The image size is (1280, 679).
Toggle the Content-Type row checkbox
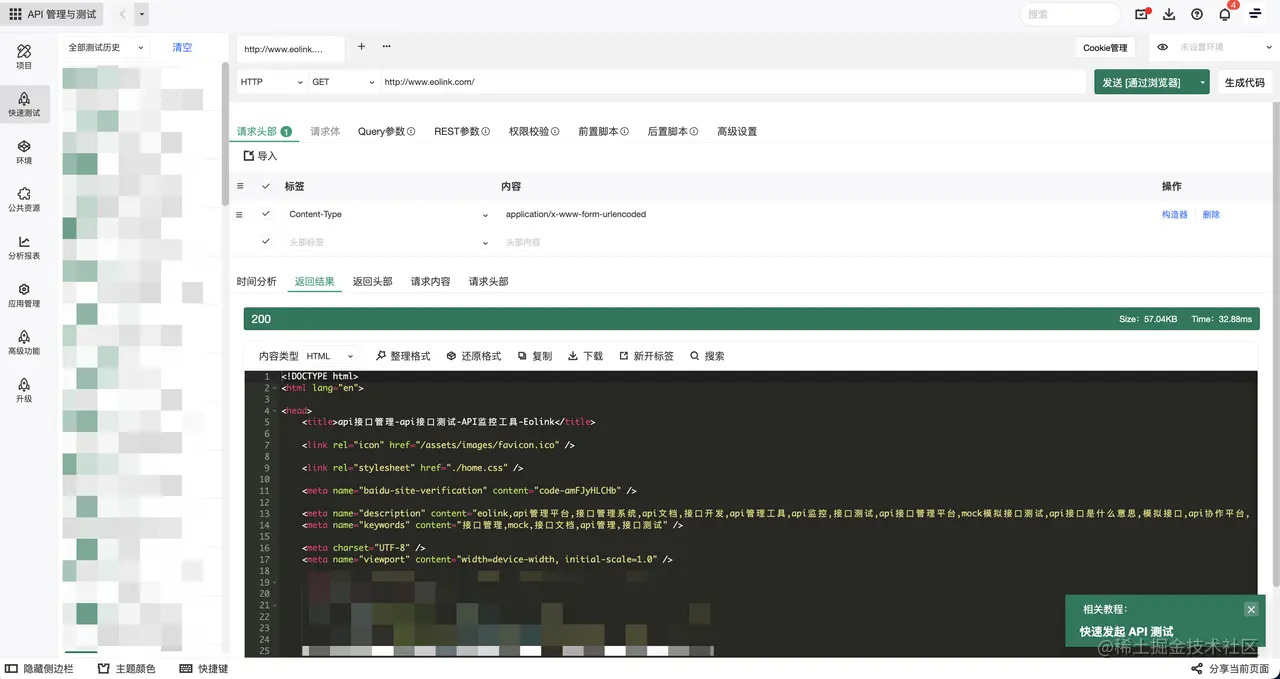click(x=266, y=214)
